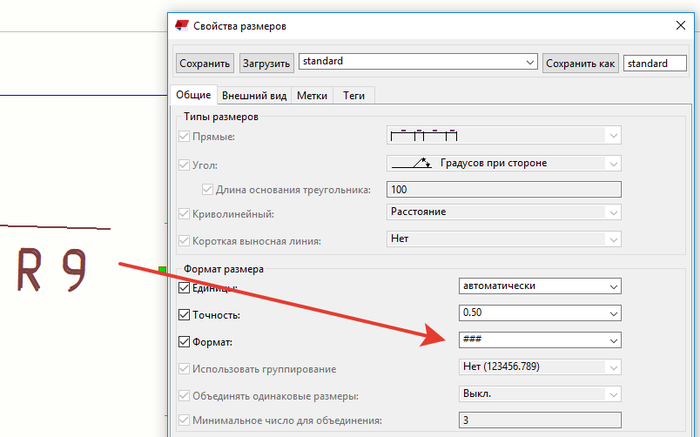Switch to the Внешний вид tab
The image size is (700, 437).
tap(254, 96)
